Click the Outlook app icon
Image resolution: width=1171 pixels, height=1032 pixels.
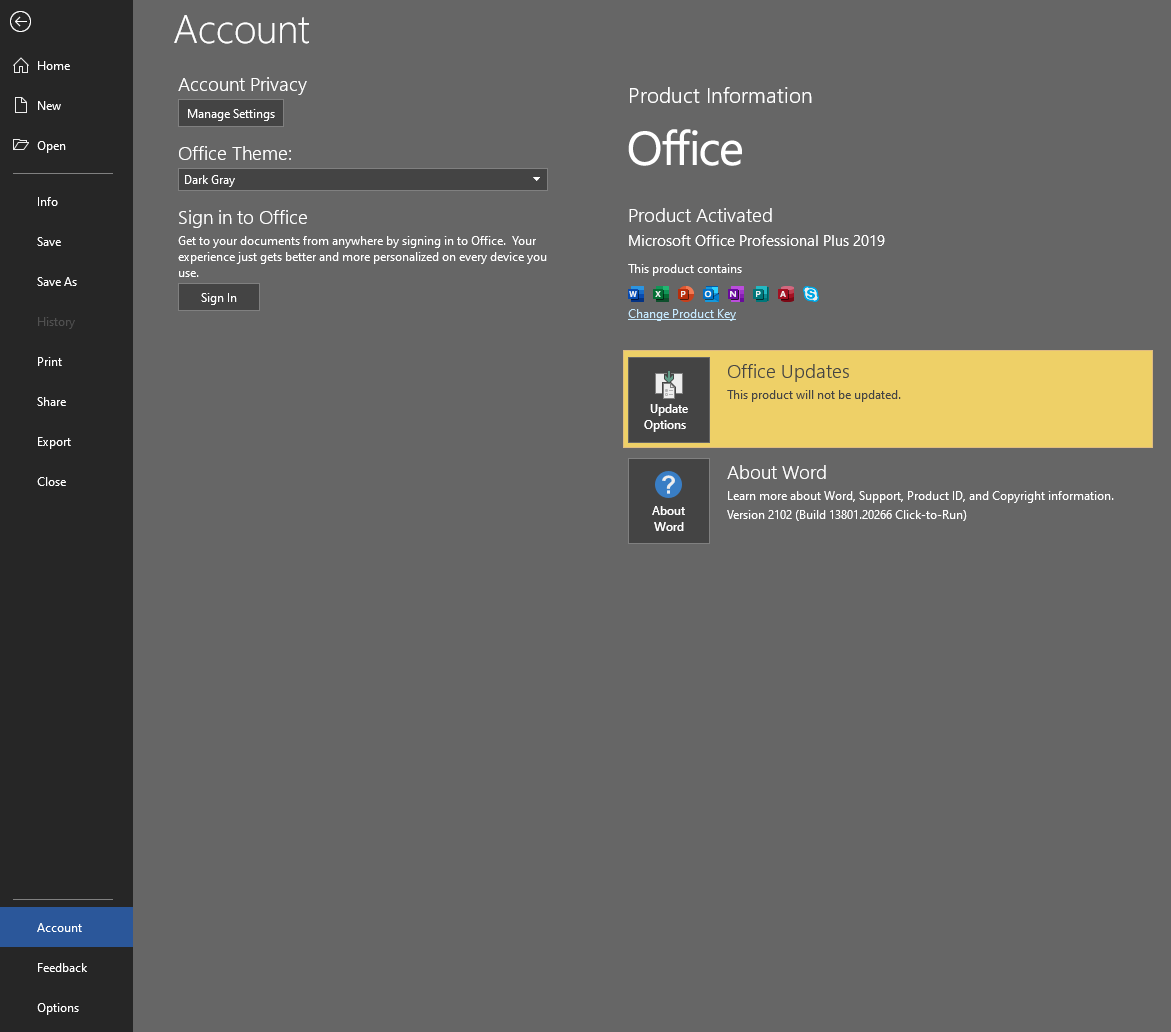coord(711,294)
